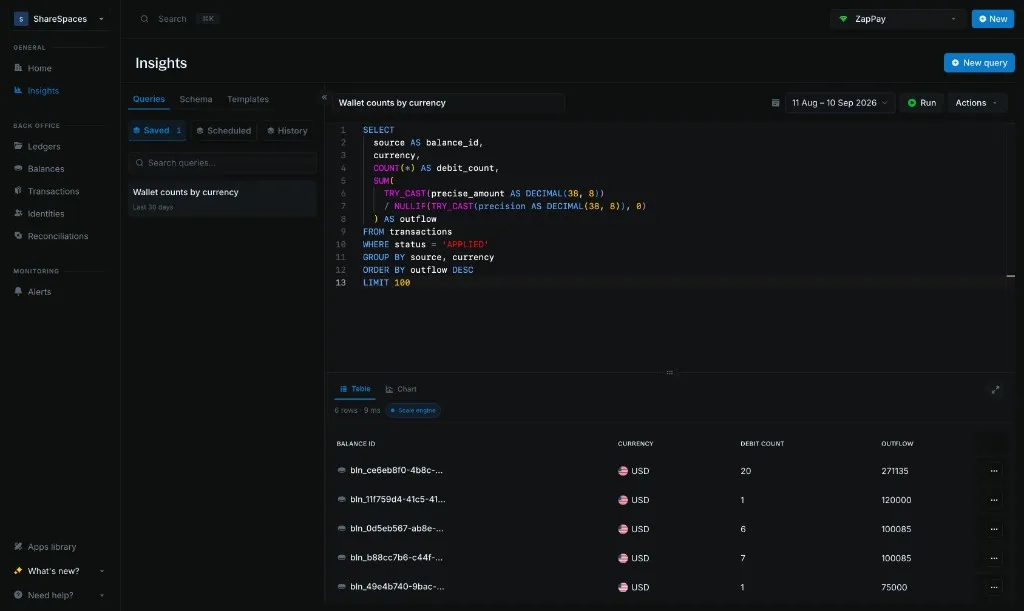
Task: Click the ShareSpaces logo icon
Action: [x=21, y=19]
